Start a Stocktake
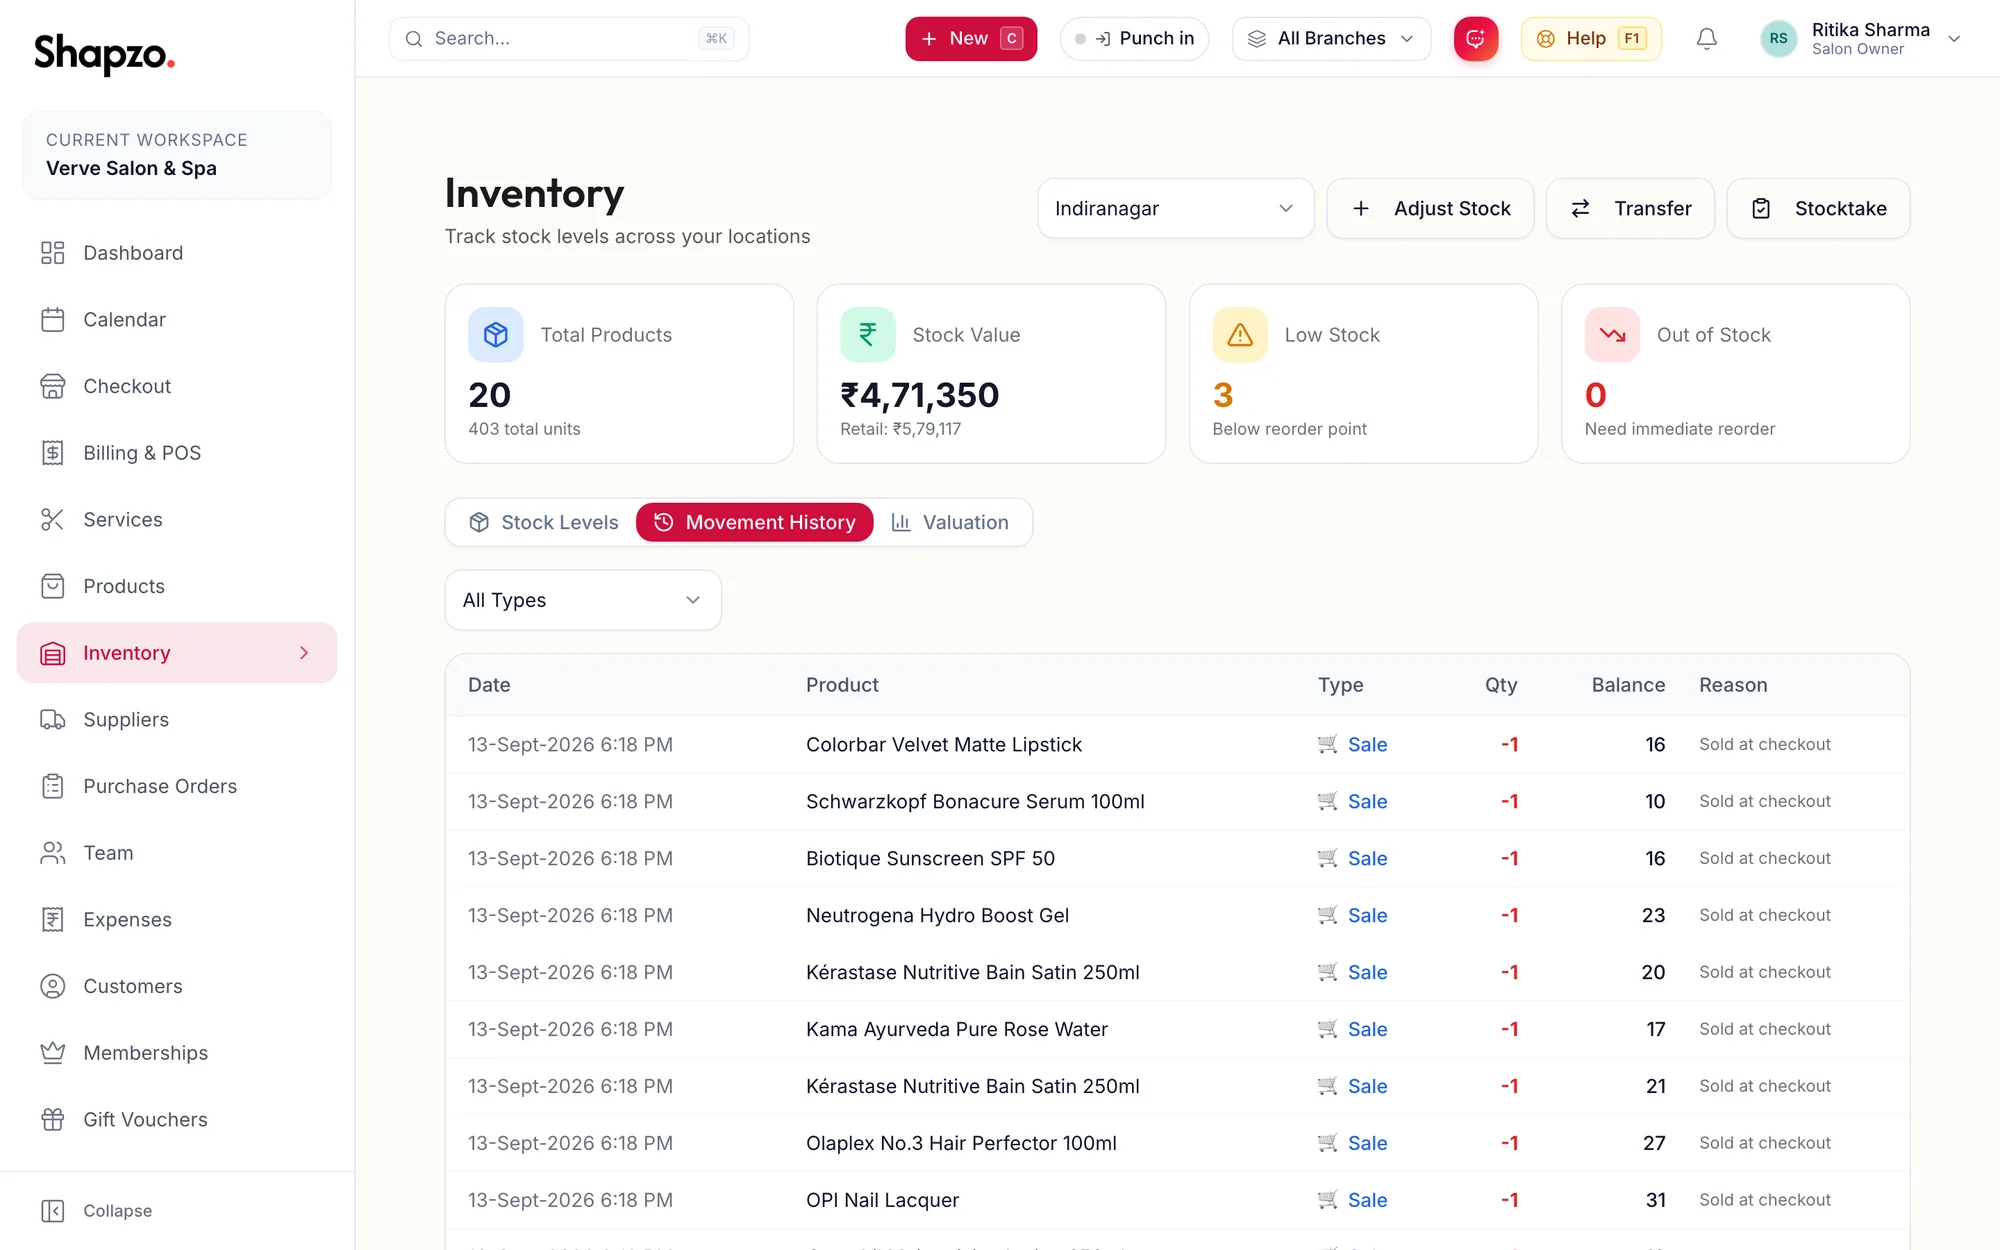This screenshot has width=2000, height=1250. tap(1818, 209)
